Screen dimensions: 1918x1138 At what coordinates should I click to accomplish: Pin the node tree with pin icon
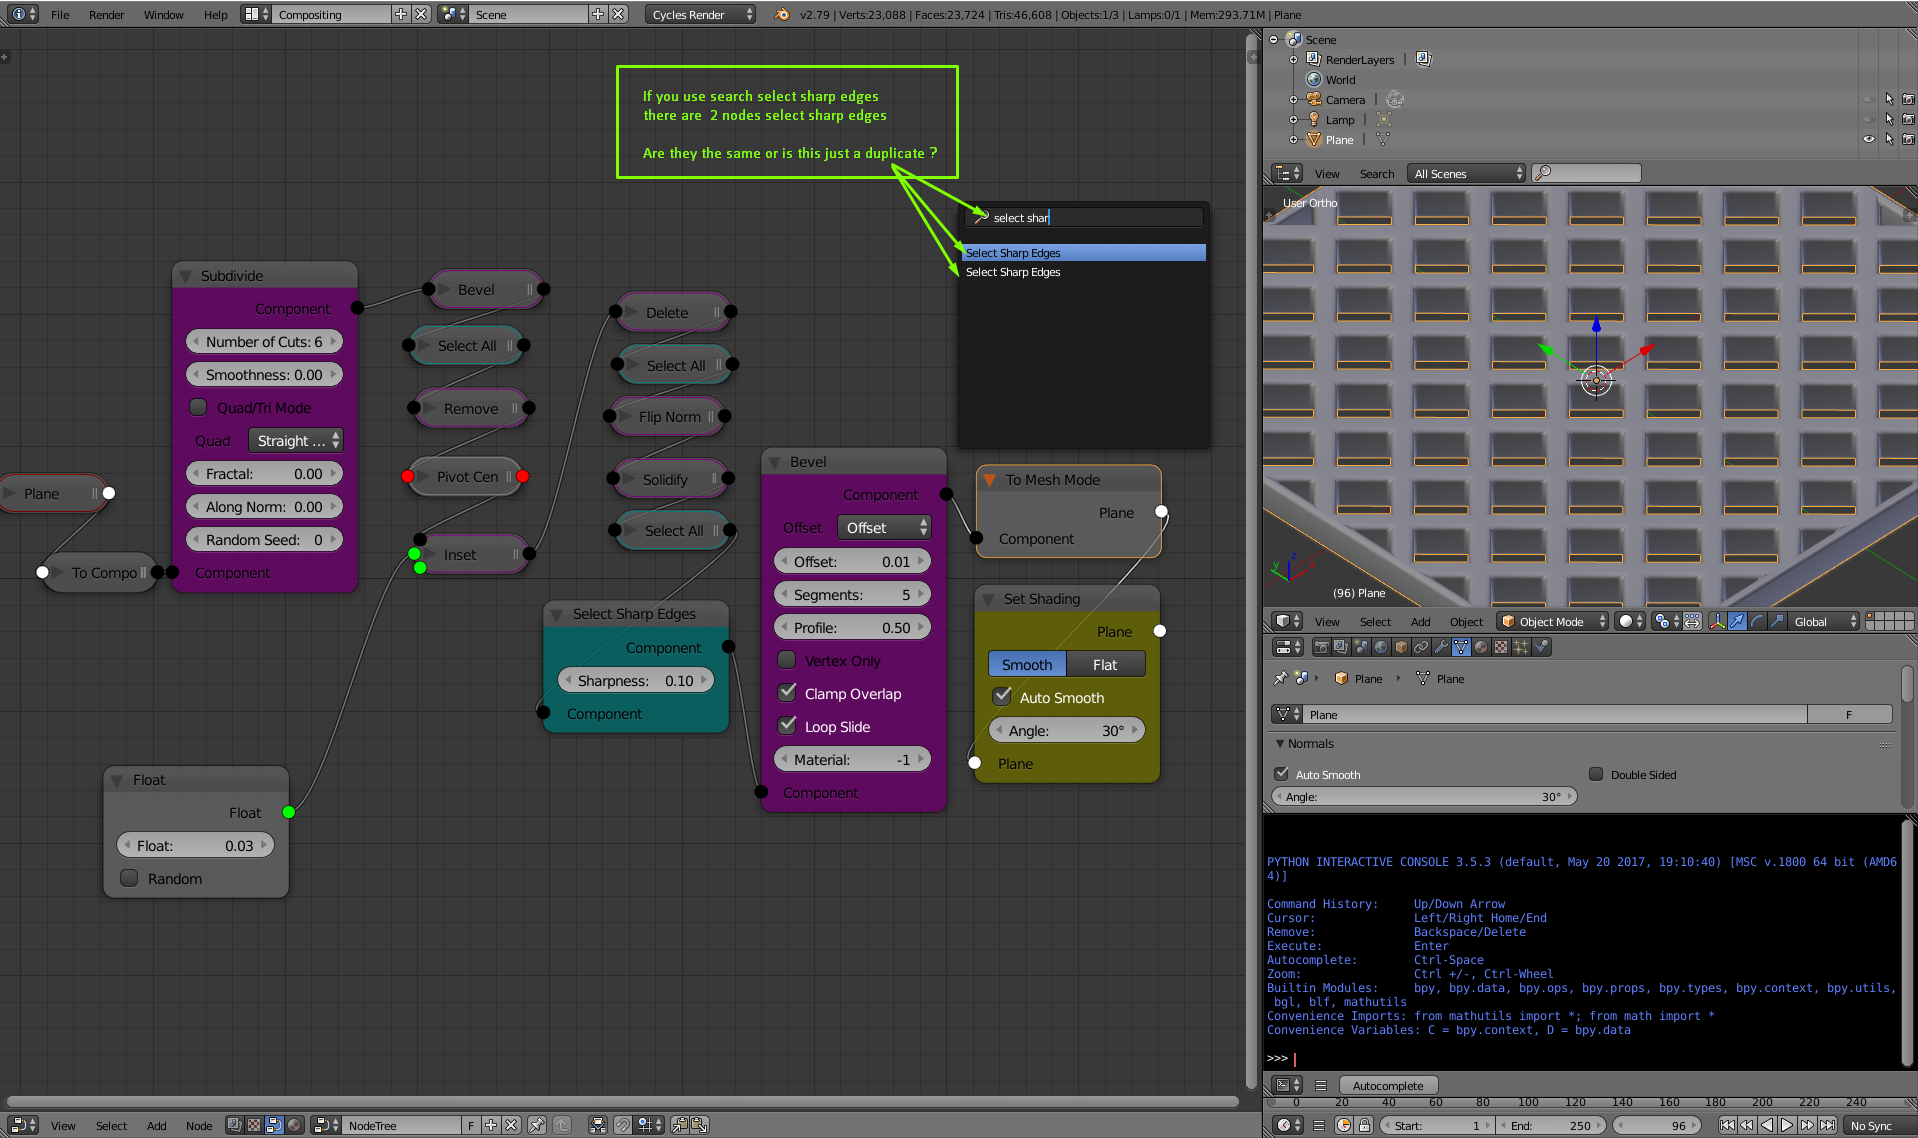coord(537,1125)
